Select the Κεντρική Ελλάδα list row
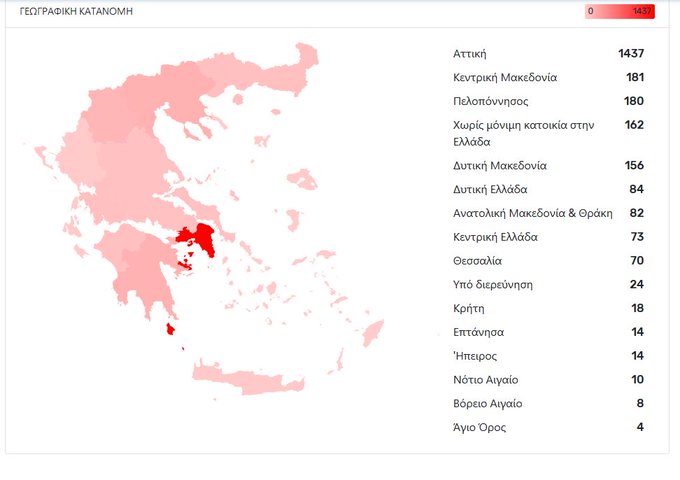This screenshot has height=480, width=680. coord(548,237)
